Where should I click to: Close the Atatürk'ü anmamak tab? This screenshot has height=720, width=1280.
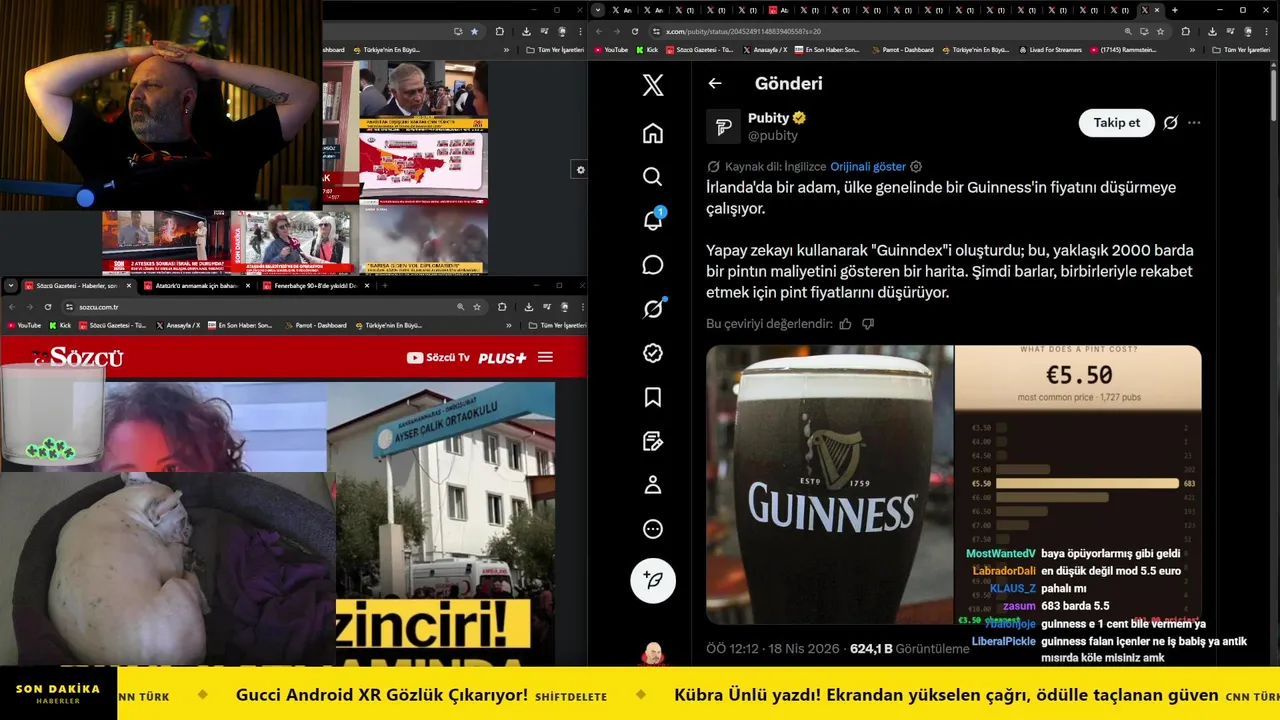point(247,286)
